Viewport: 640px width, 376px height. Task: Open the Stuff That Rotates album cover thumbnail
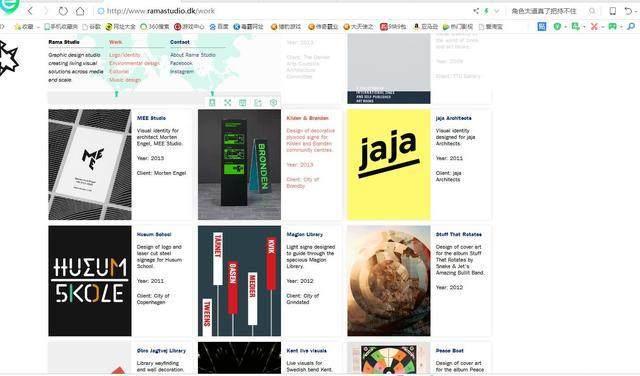[x=389, y=281]
